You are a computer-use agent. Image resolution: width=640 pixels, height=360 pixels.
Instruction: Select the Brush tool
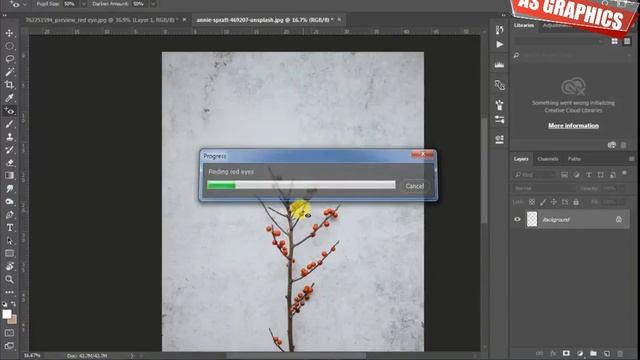click(x=9, y=124)
